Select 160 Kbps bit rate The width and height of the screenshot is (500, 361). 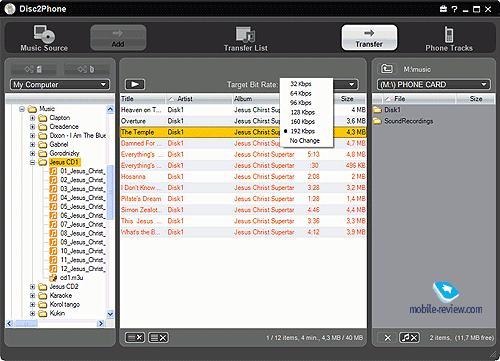303,122
